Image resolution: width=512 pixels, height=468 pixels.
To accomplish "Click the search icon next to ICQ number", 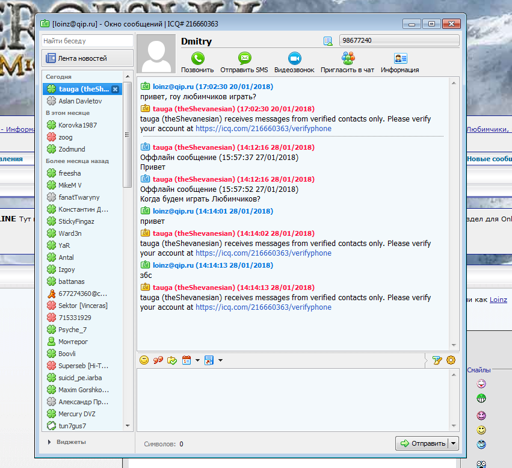I will [328, 41].
